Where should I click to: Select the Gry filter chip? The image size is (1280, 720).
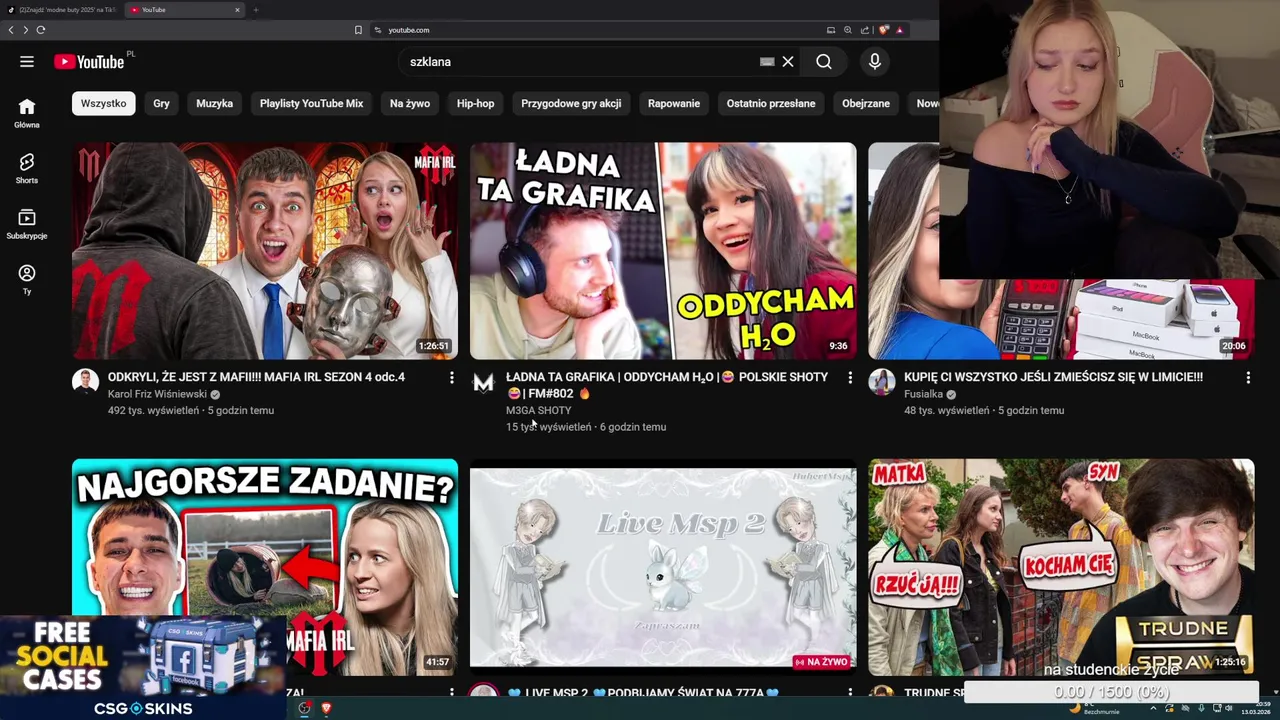162,103
